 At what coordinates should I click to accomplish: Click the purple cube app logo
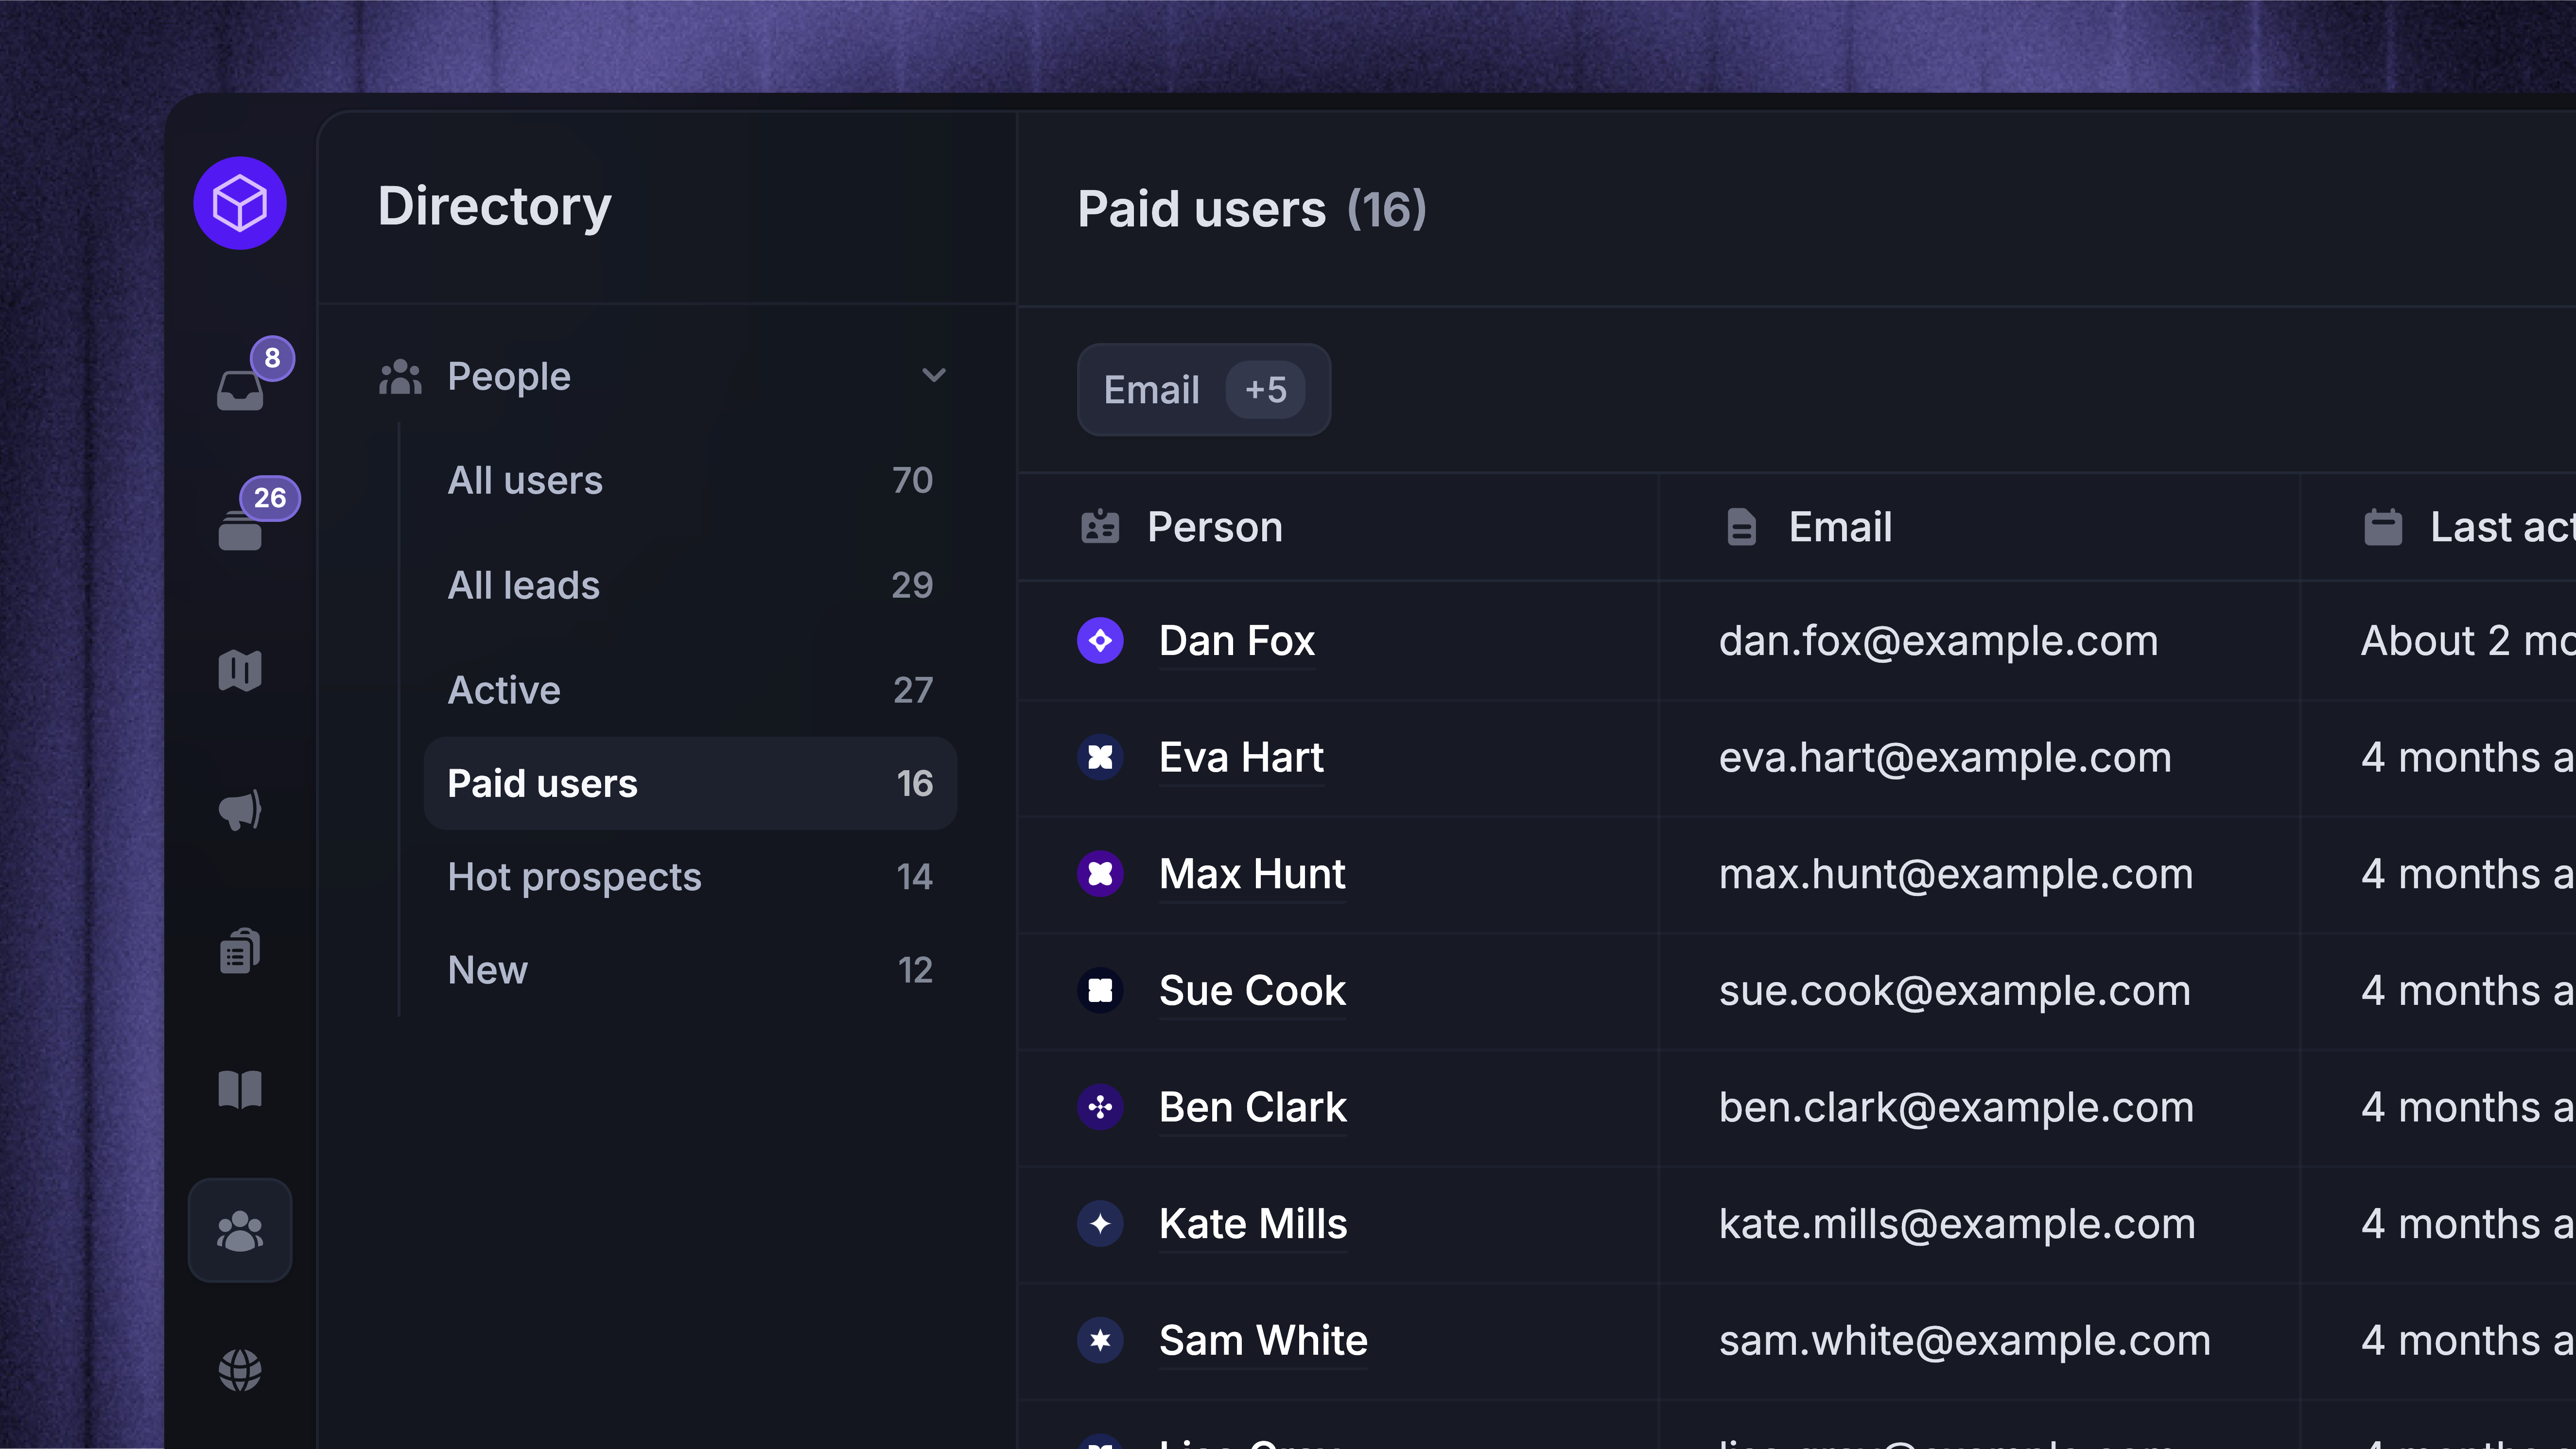[x=240, y=203]
